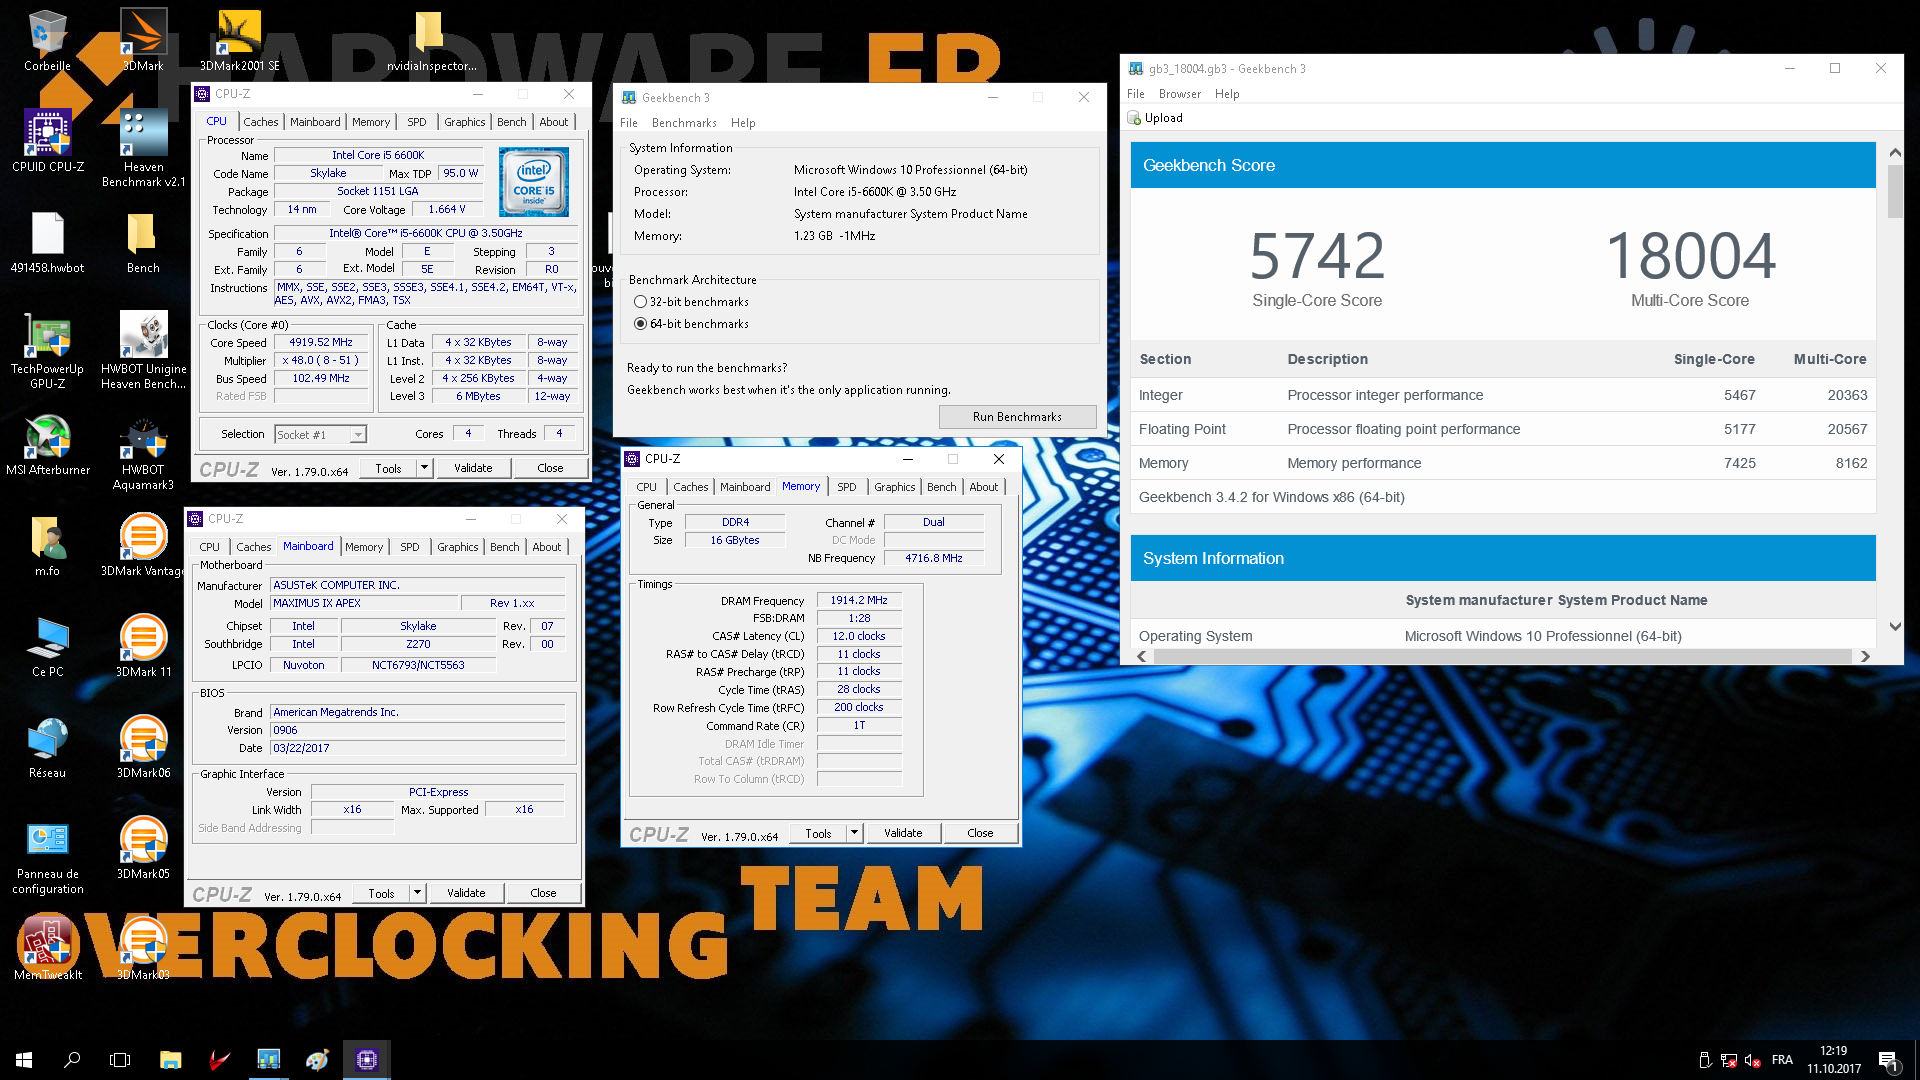Launch 3DMark 11 shortcut
The width and height of the screenshot is (1920, 1080).
pos(143,646)
